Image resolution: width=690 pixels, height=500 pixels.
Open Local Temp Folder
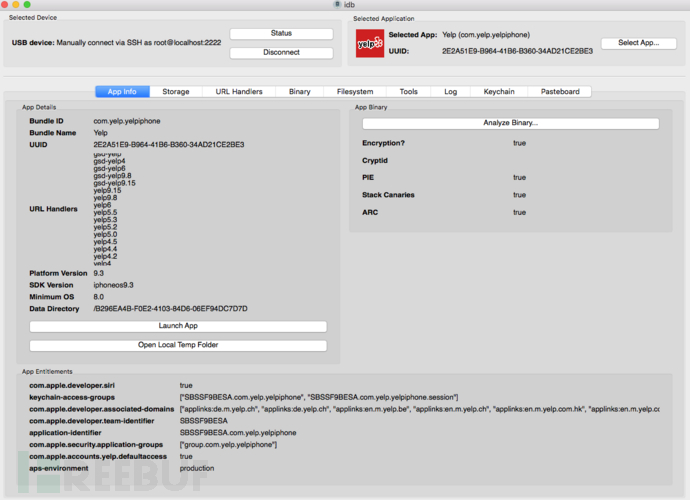coord(178,345)
